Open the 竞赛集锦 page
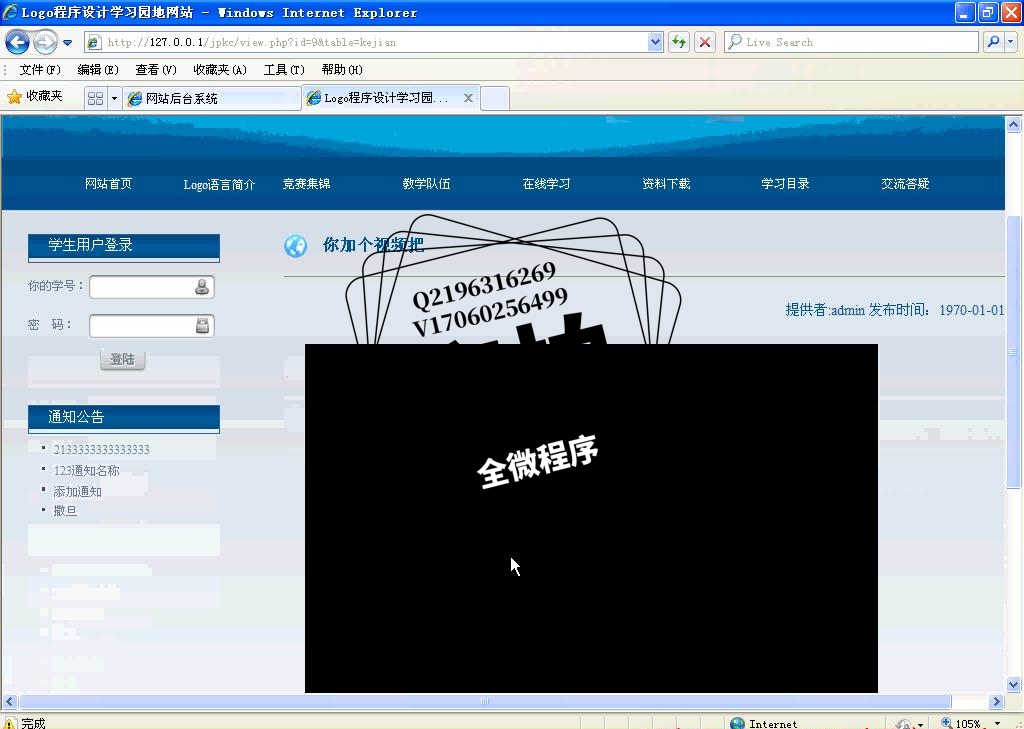The height and width of the screenshot is (729, 1024). tap(306, 184)
